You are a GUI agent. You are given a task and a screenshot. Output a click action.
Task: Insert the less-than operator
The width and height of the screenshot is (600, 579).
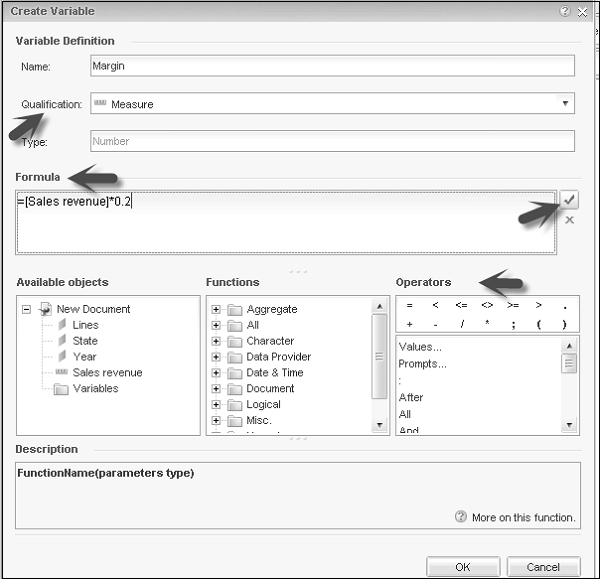[x=435, y=305]
